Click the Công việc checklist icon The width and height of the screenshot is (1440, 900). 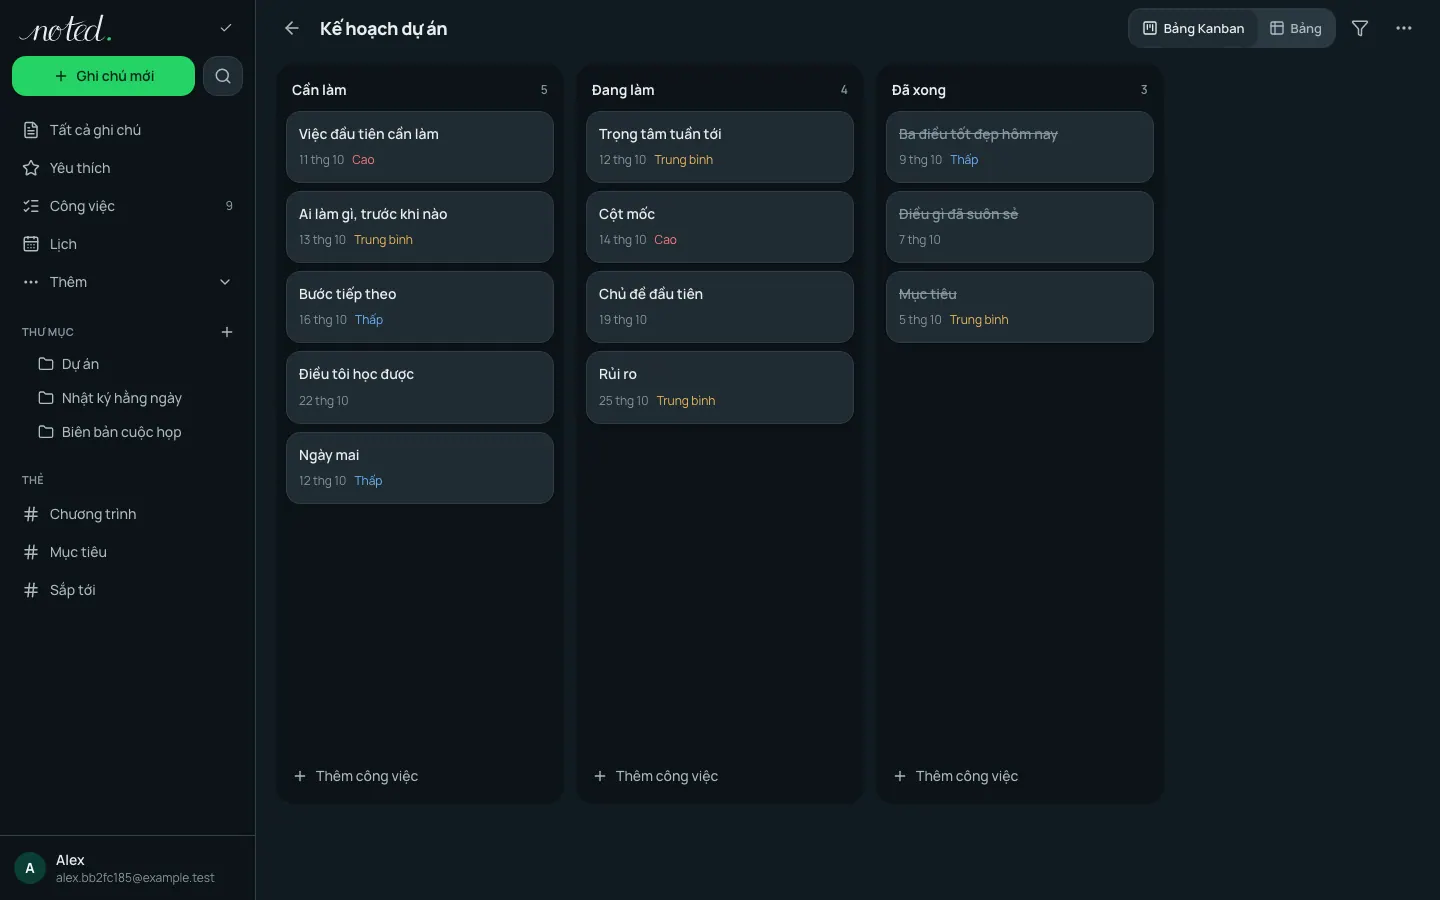coord(31,206)
